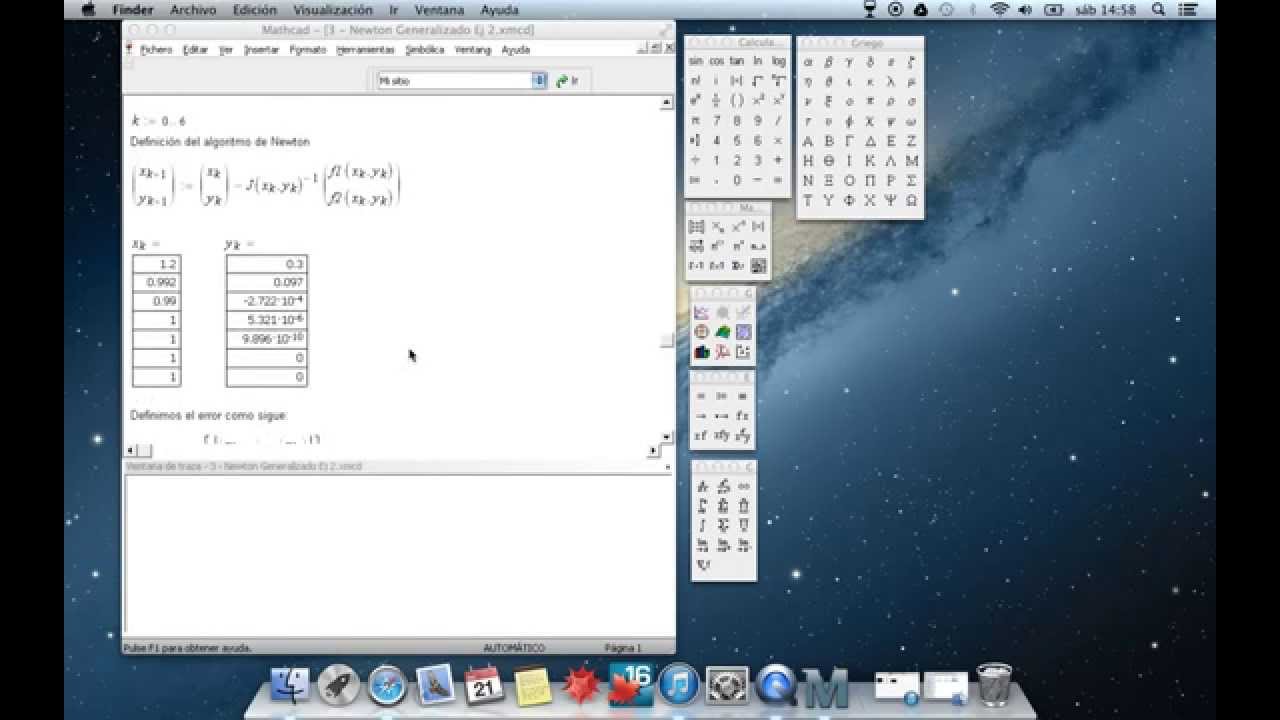Click the plus operator on Calculator palette
Image resolution: width=1280 pixels, height=720 pixels.
tap(778, 160)
